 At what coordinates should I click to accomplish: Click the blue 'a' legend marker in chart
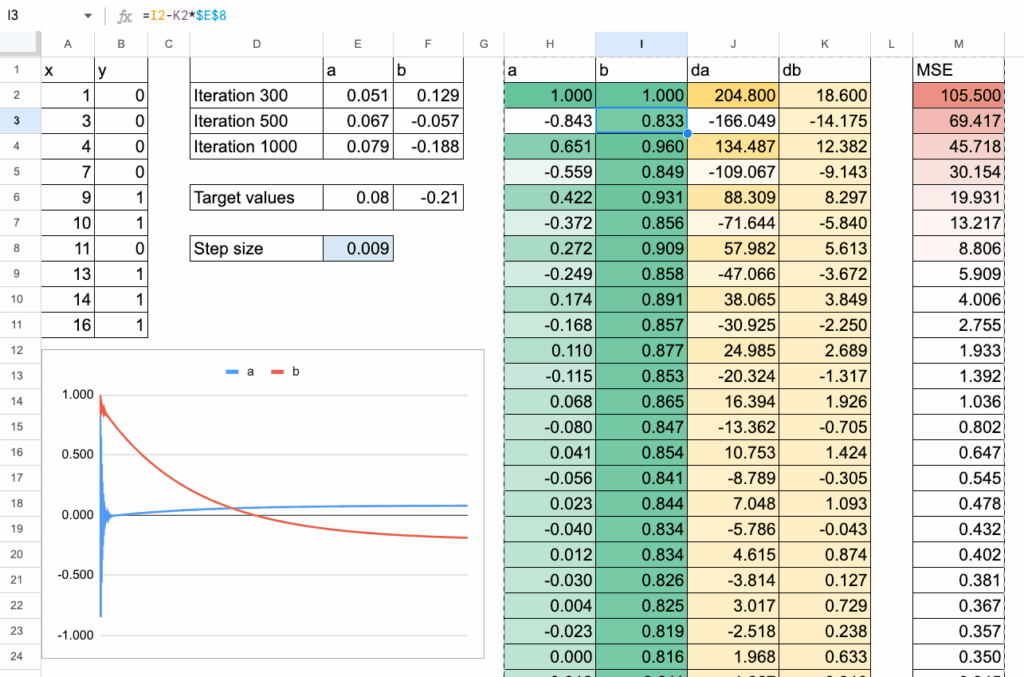point(232,371)
